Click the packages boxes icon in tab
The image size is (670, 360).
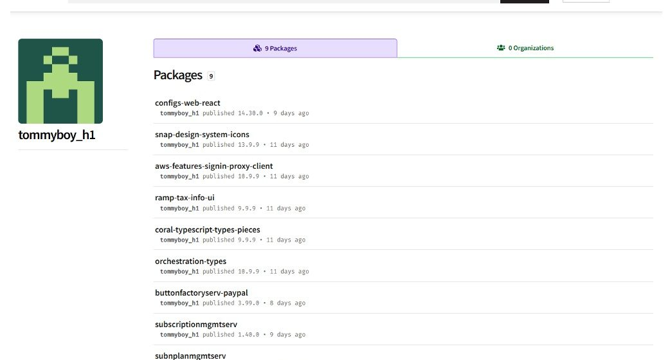(257, 48)
